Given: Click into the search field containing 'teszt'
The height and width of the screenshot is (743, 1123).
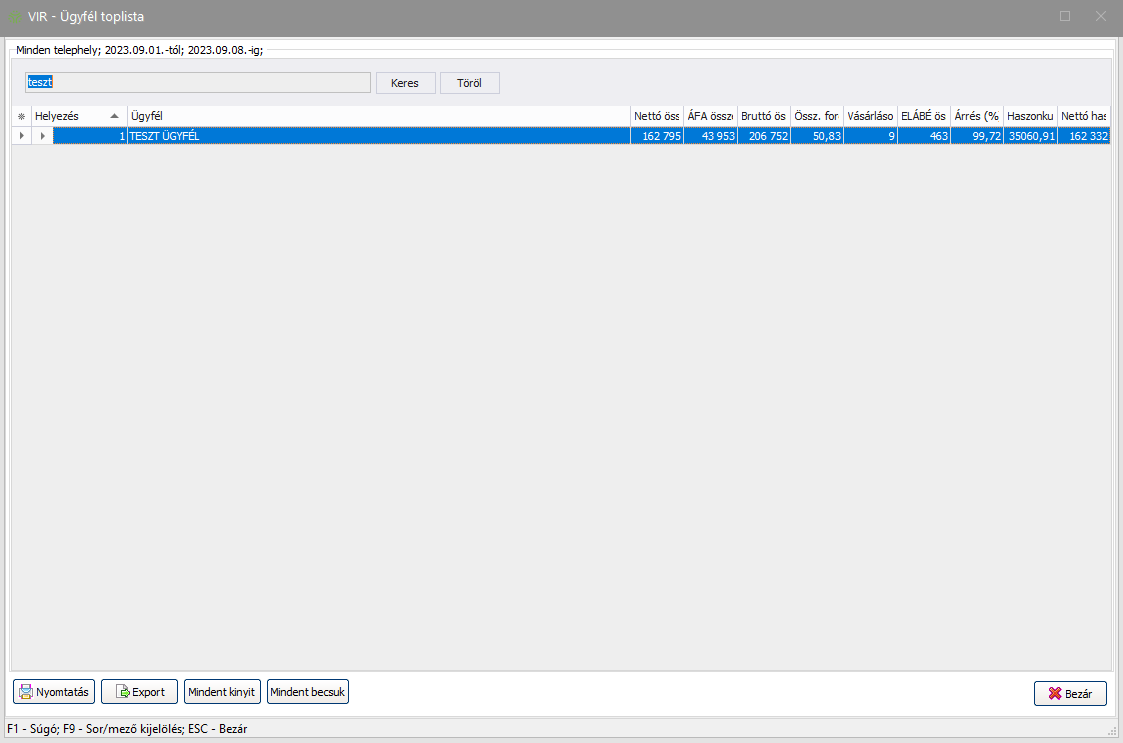Looking at the screenshot, I should click(x=198, y=83).
